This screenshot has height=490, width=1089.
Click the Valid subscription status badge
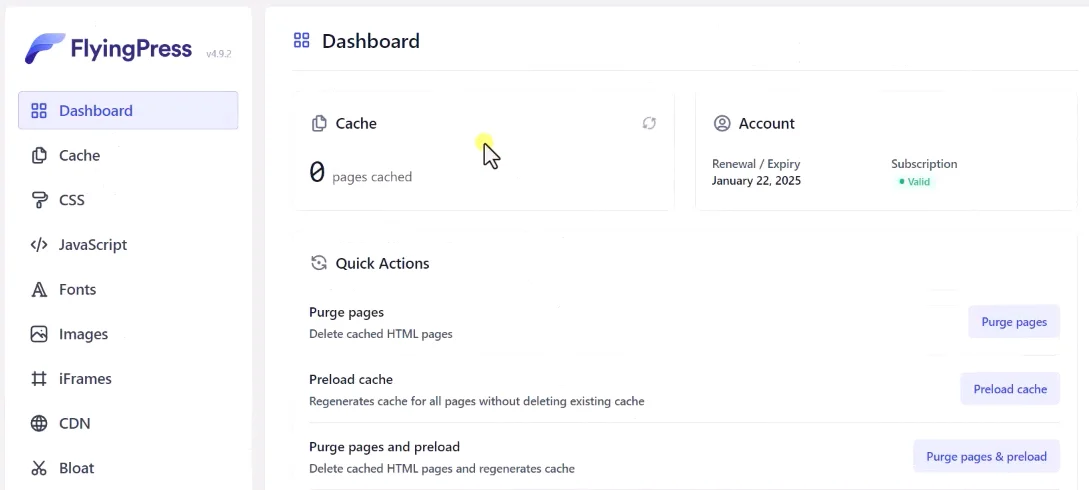tap(913, 182)
